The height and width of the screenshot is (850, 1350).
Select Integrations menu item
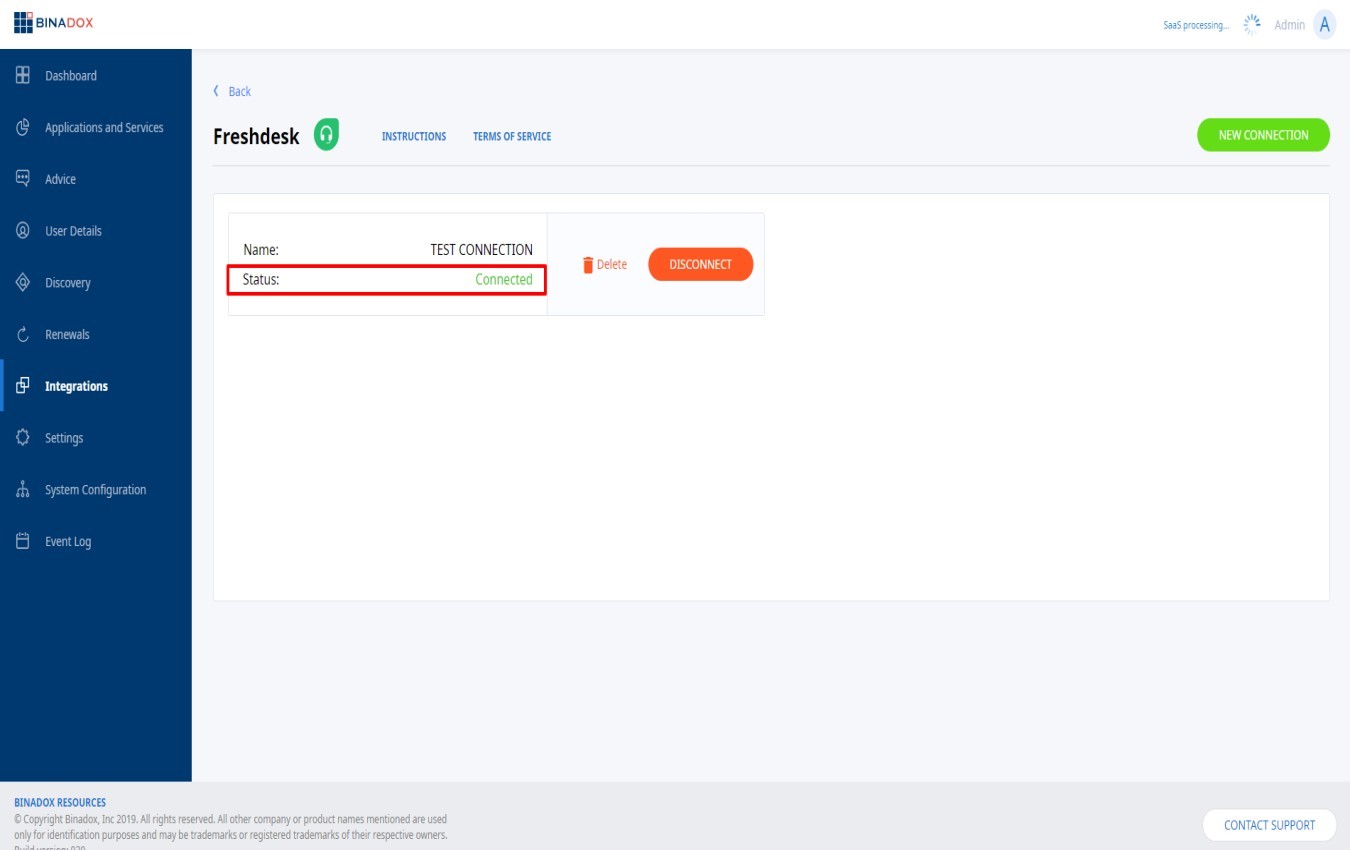(x=76, y=386)
